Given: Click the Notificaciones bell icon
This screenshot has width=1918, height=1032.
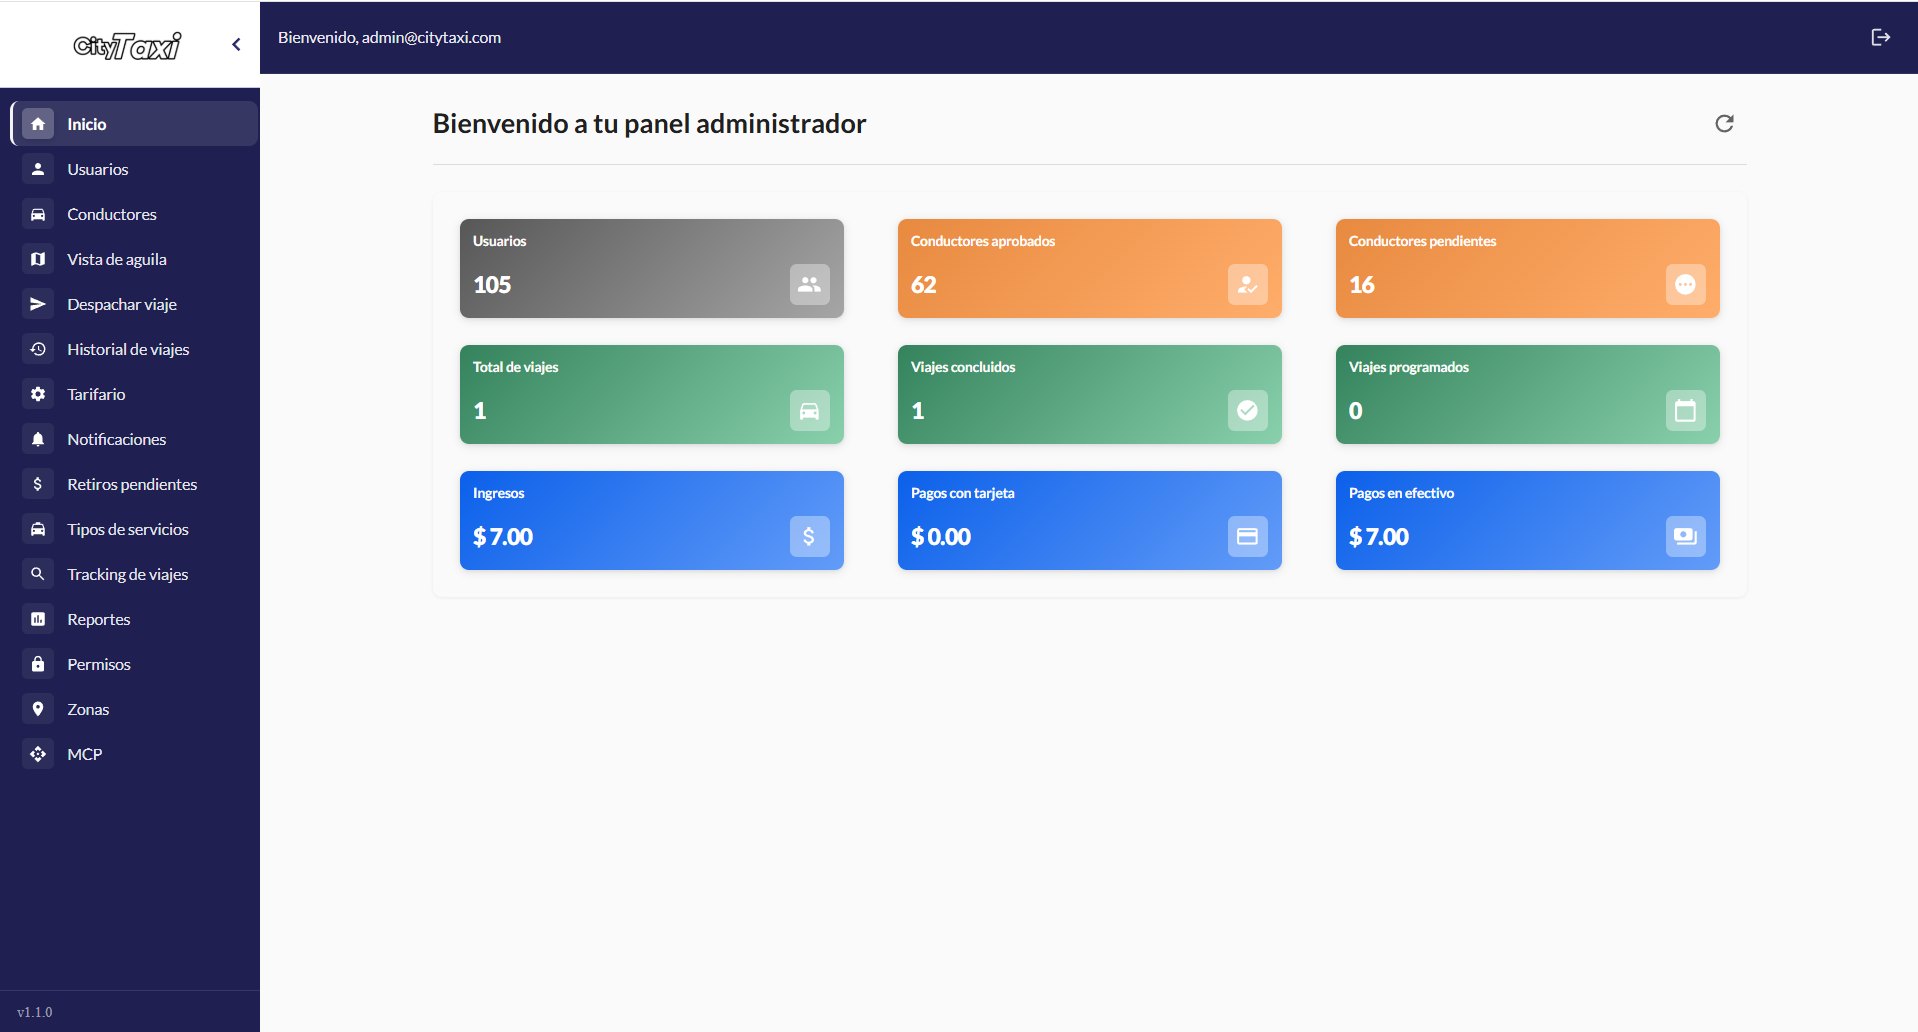Looking at the screenshot, I should pos(38,439).
